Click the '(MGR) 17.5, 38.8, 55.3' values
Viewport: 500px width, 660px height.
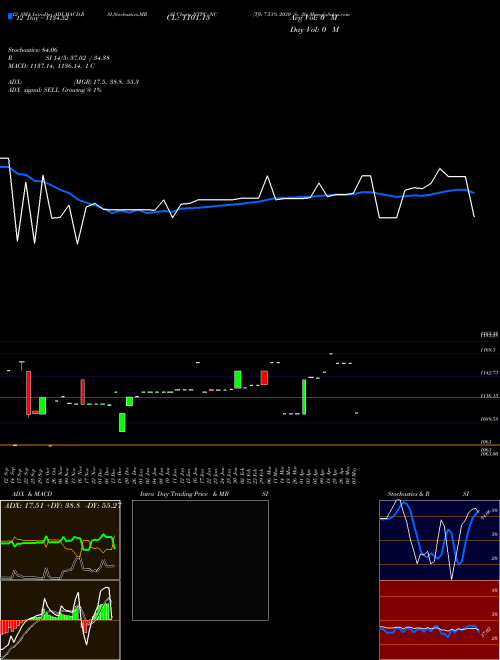coord(106,82)
